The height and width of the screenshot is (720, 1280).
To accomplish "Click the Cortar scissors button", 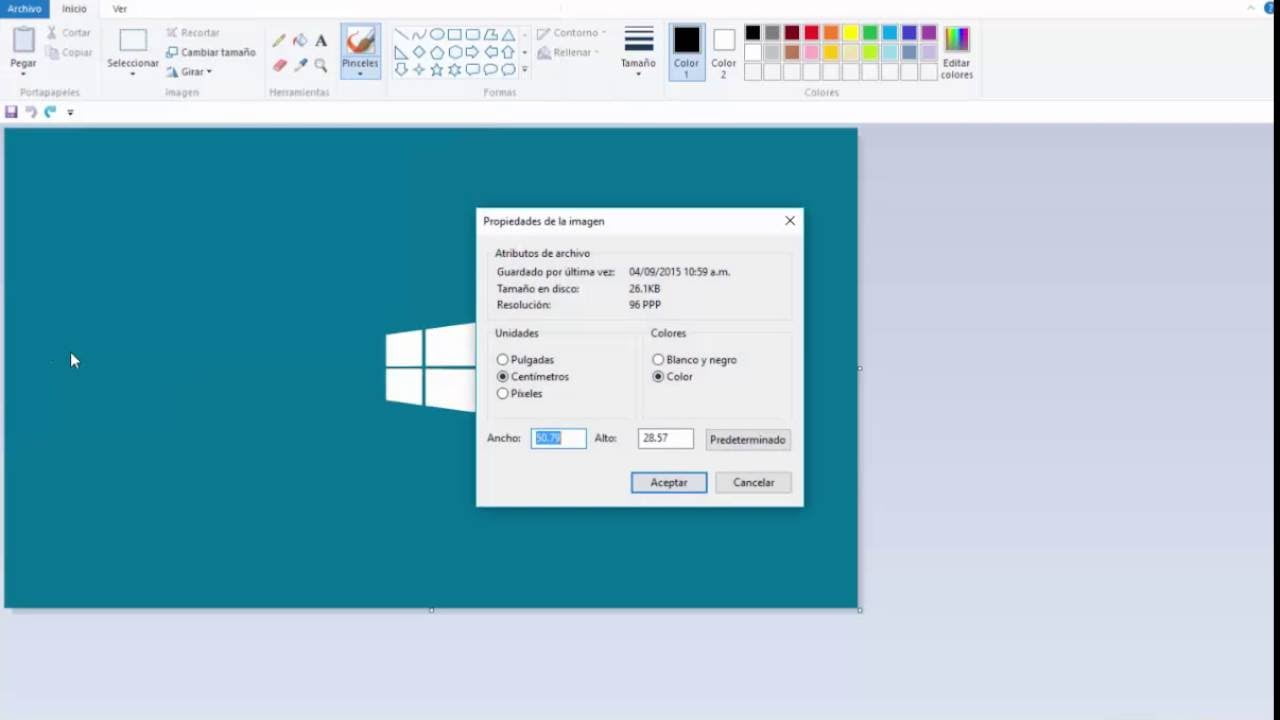I will [69, 32].
